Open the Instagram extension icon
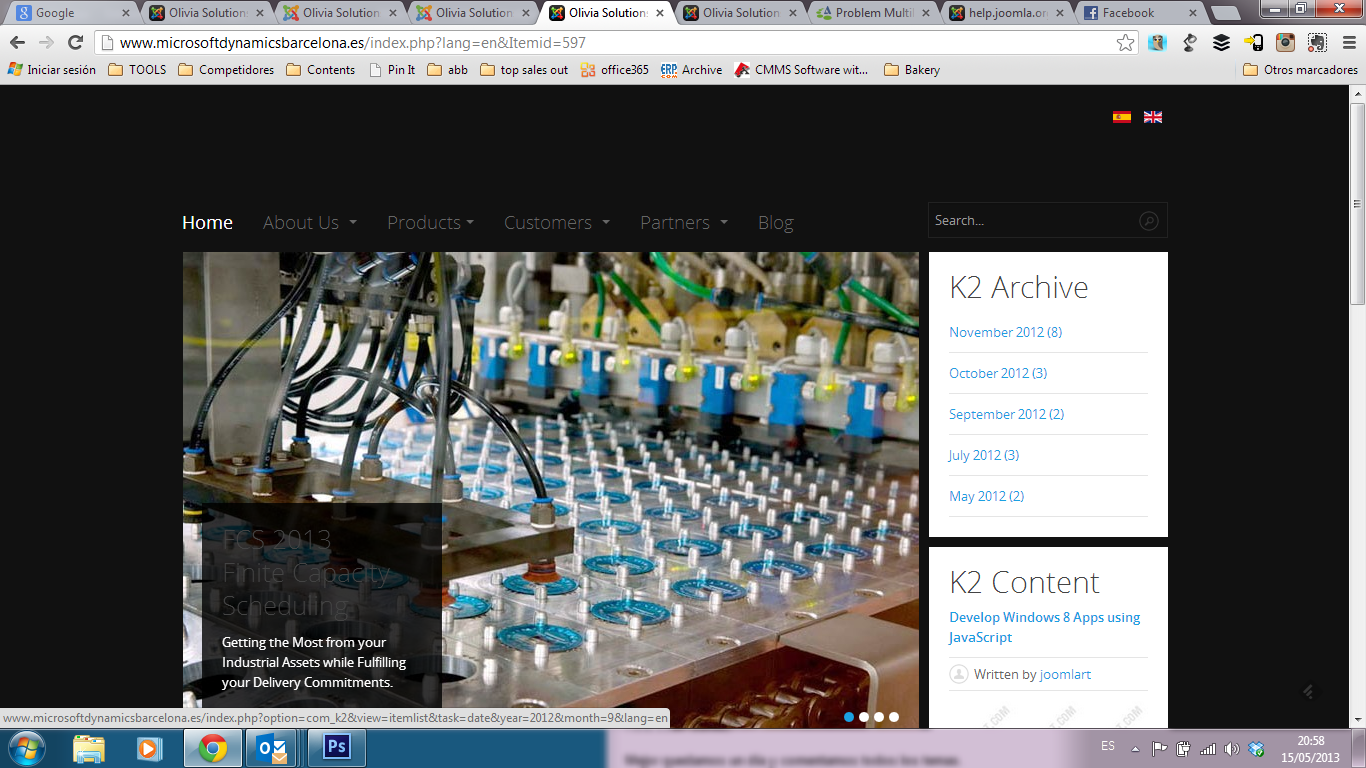 pyautogui.click(x=1285, y=43)
